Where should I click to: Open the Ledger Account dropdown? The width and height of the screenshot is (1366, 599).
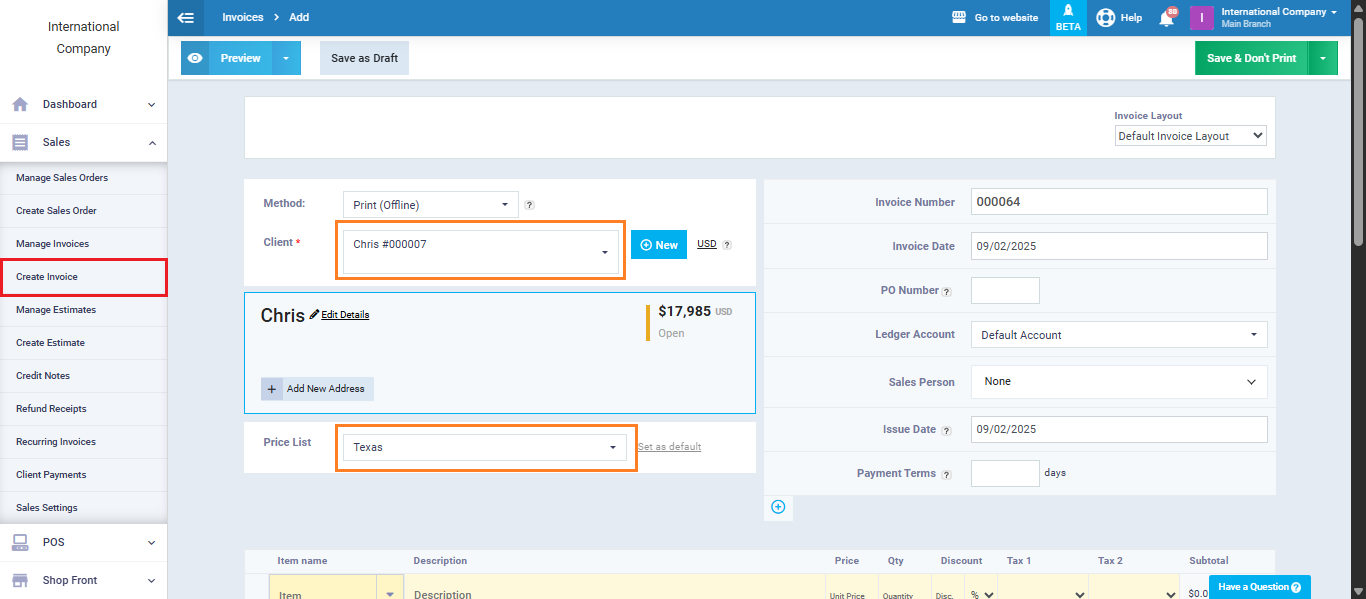(1119, 335)
